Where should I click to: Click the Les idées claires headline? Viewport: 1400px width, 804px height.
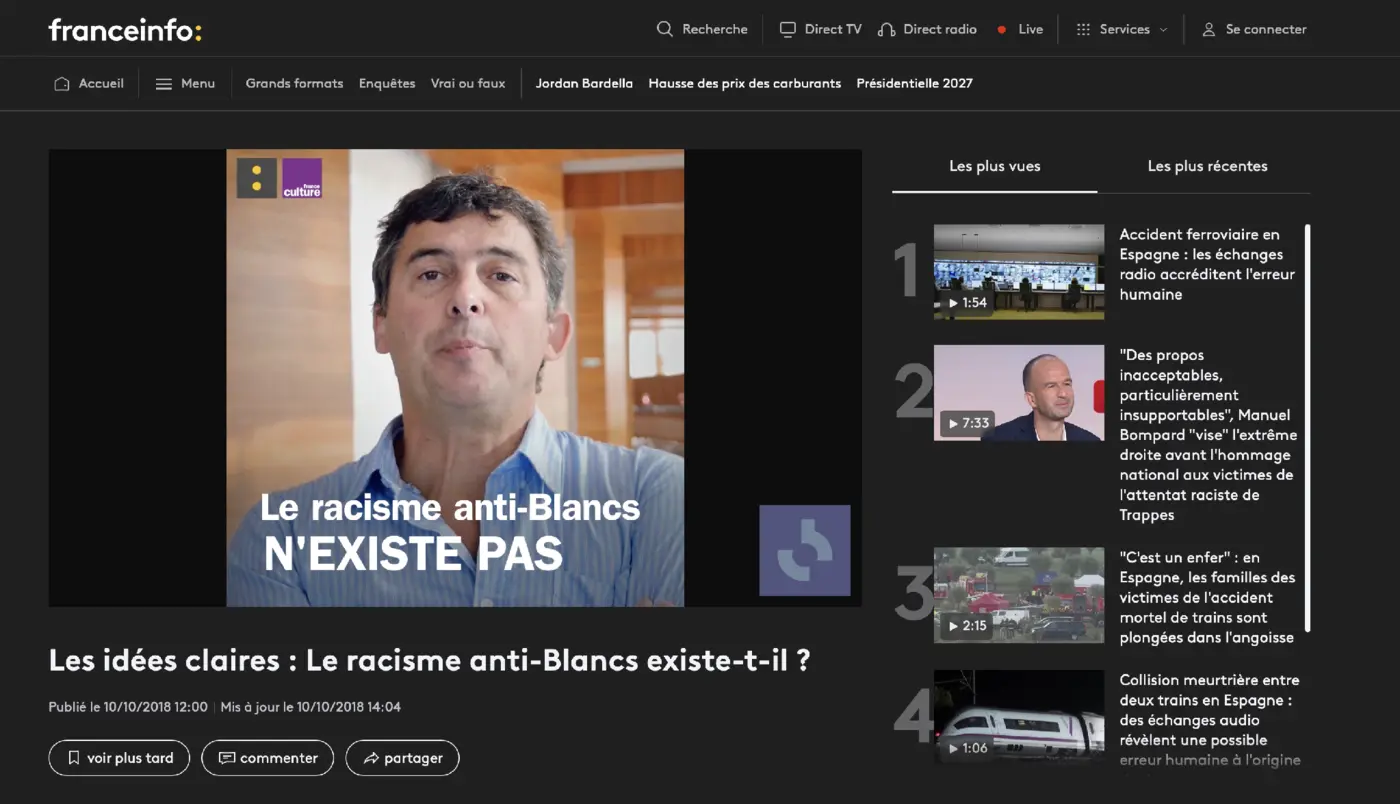pos(430,661)
